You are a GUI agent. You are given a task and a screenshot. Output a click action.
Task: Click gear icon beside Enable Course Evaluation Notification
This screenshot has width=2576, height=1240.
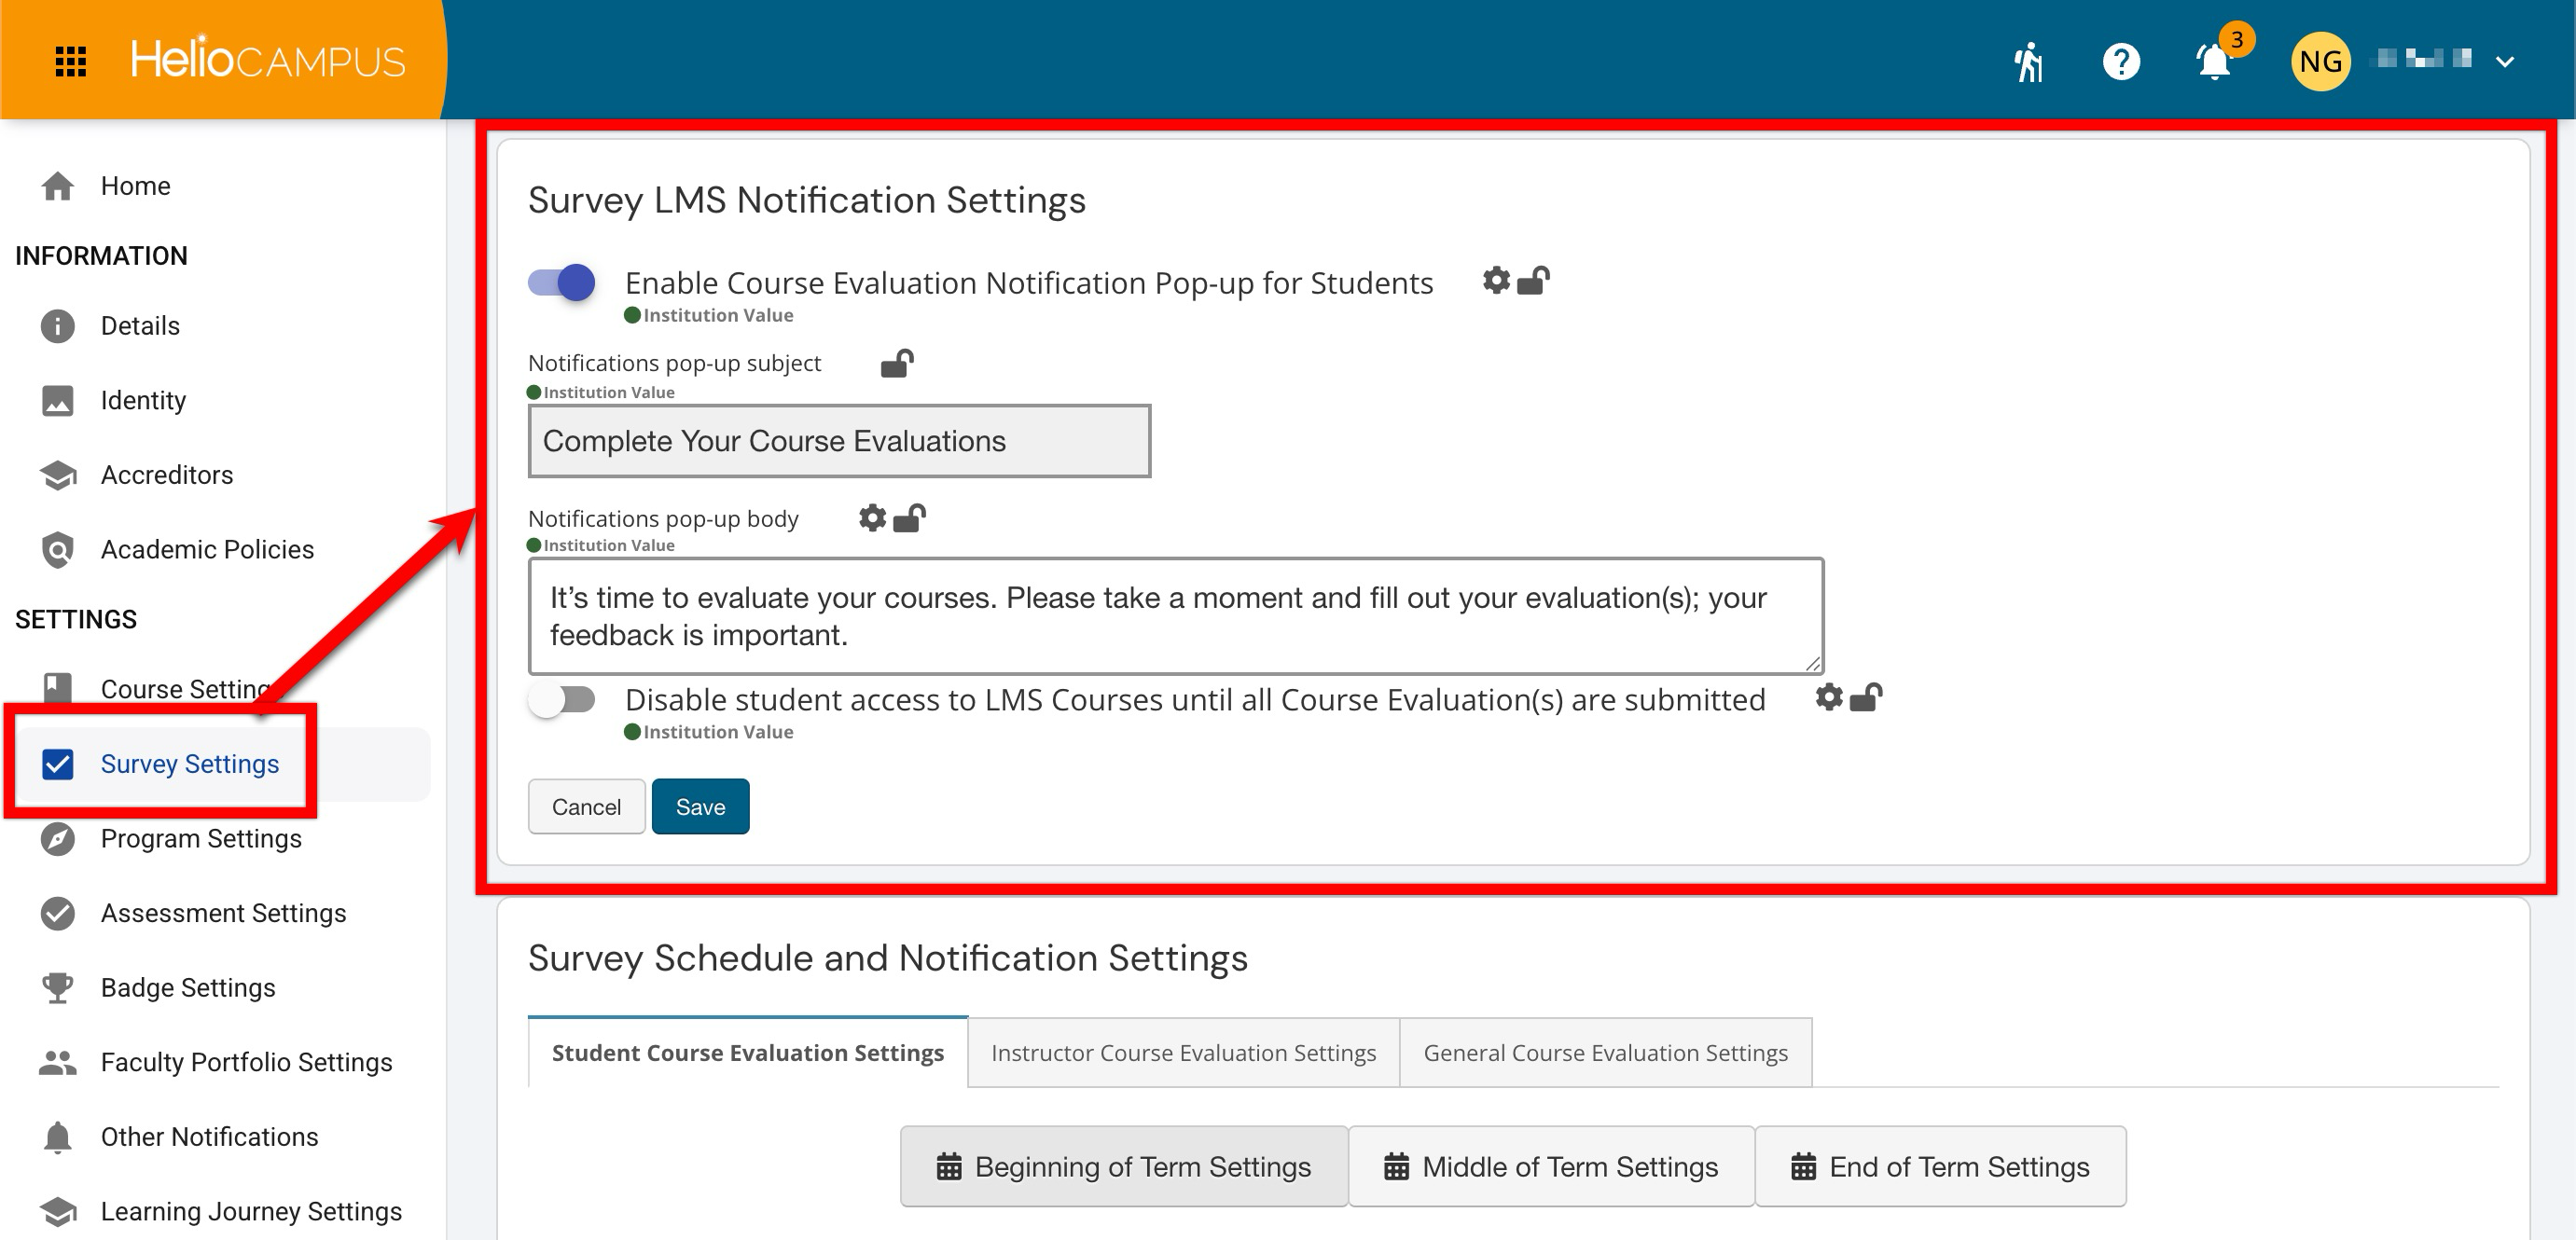[x=1496, y=281]
